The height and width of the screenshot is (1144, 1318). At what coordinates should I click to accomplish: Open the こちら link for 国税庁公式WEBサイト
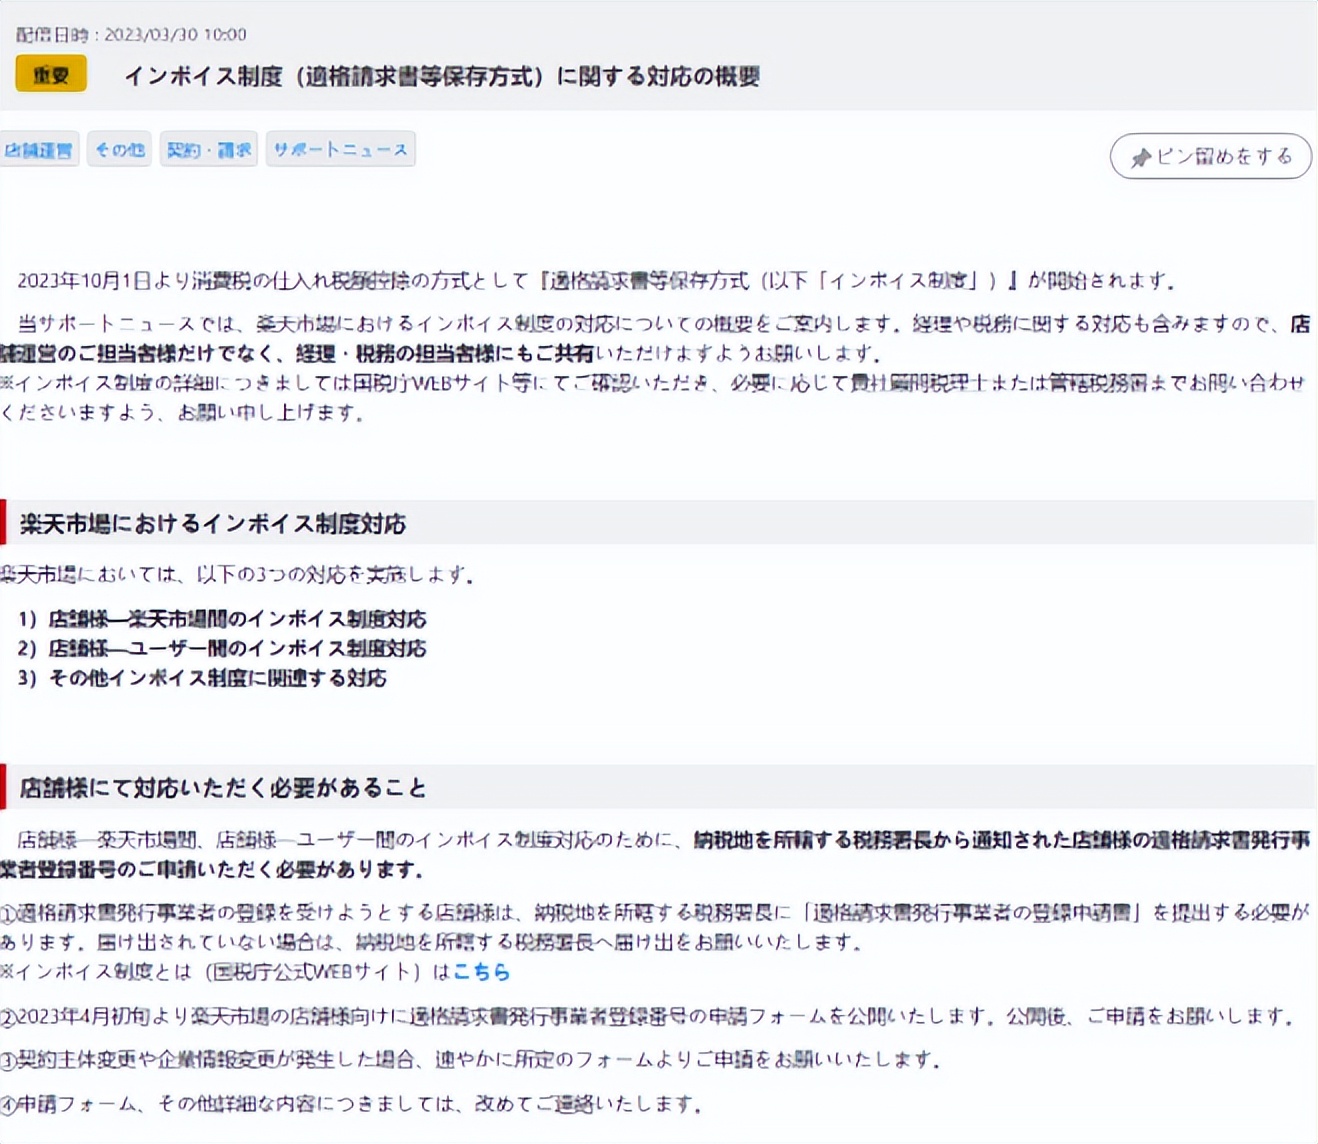[482, 970]
